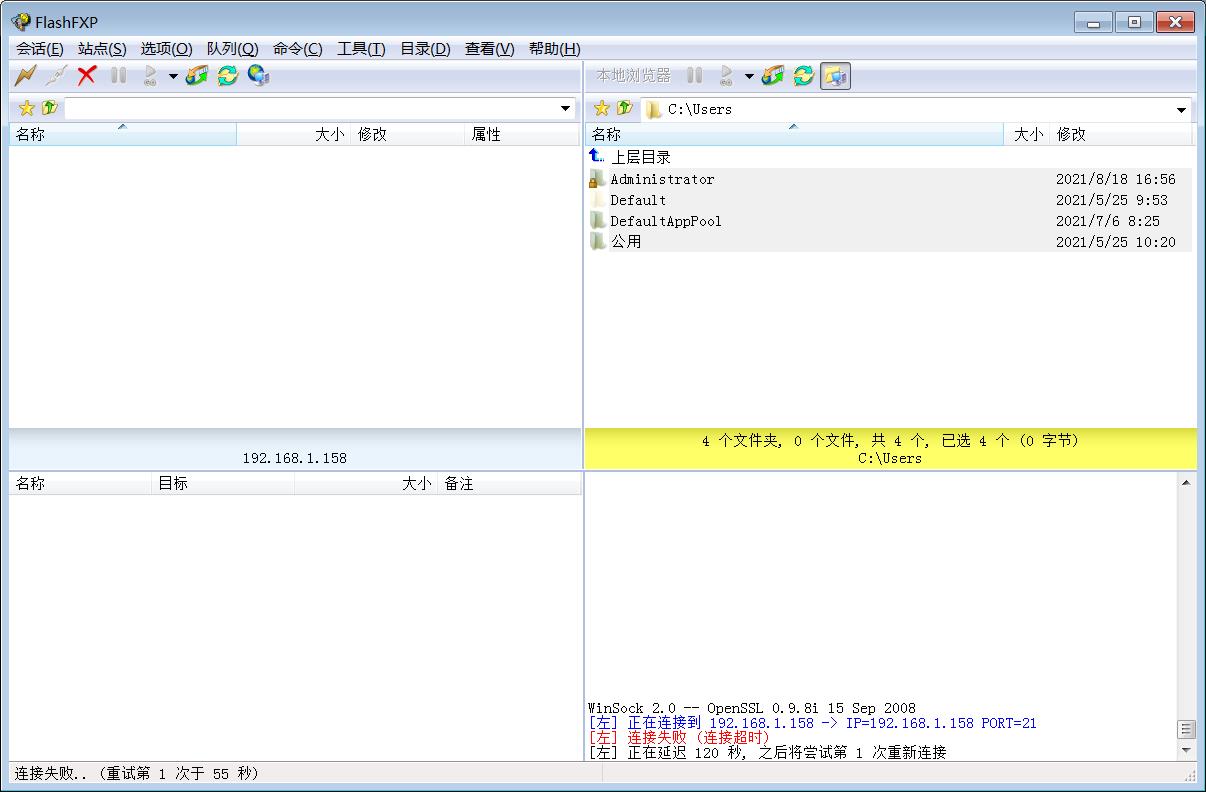Go up a directory in the left pane
1206x792 pixels.
pyautogui.click(x=49, y=108)
